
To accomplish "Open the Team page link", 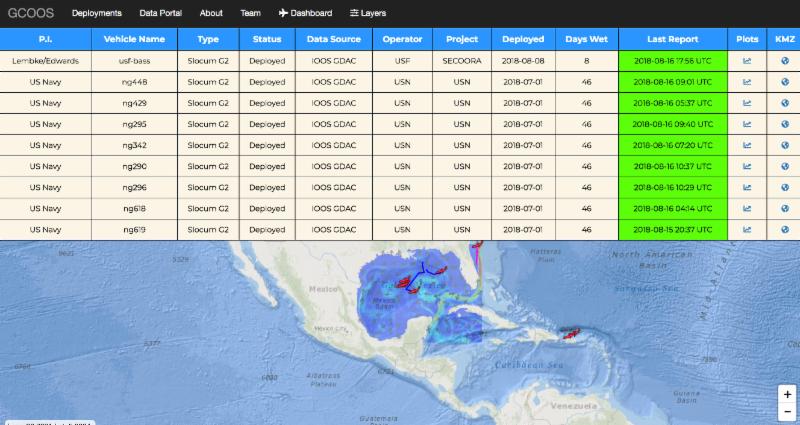I will (x=250, y=13).
